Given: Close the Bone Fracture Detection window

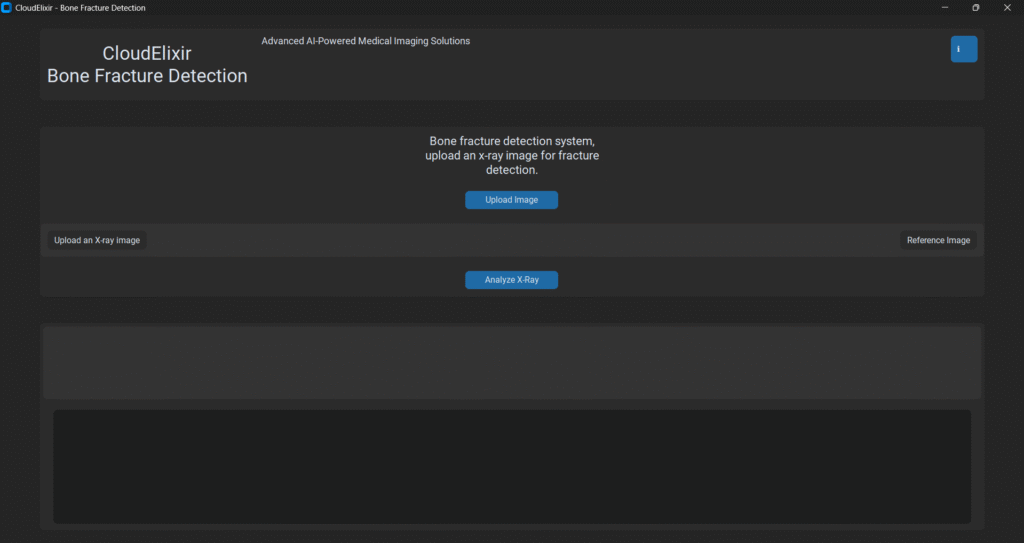Looking at the screenshot, I should (x=1007, y=8).
